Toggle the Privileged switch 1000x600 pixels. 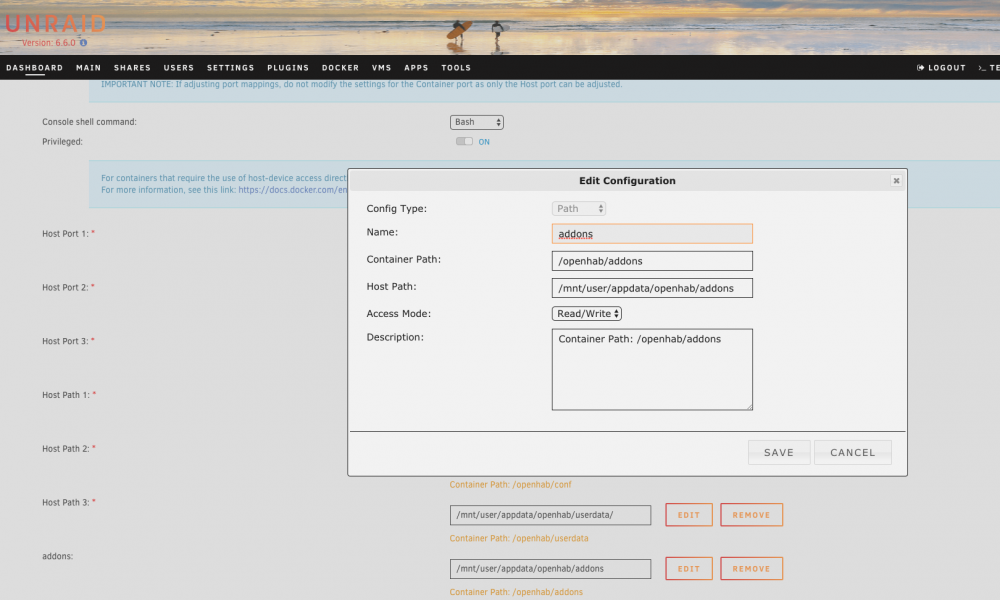[x=464, y=142]
